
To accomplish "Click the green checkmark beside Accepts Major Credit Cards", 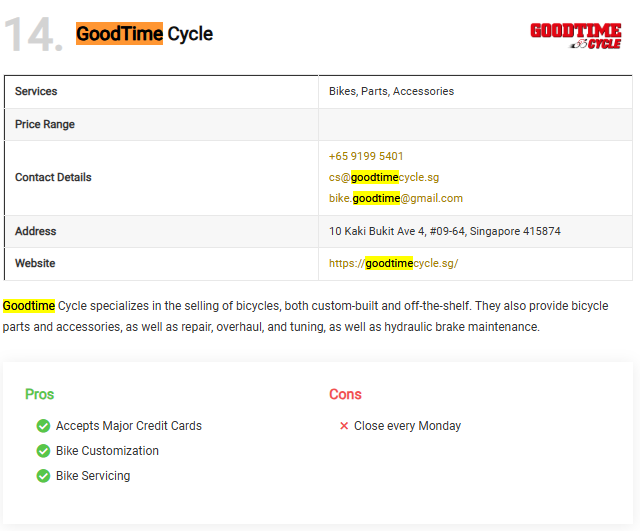I will pos(43,426).
